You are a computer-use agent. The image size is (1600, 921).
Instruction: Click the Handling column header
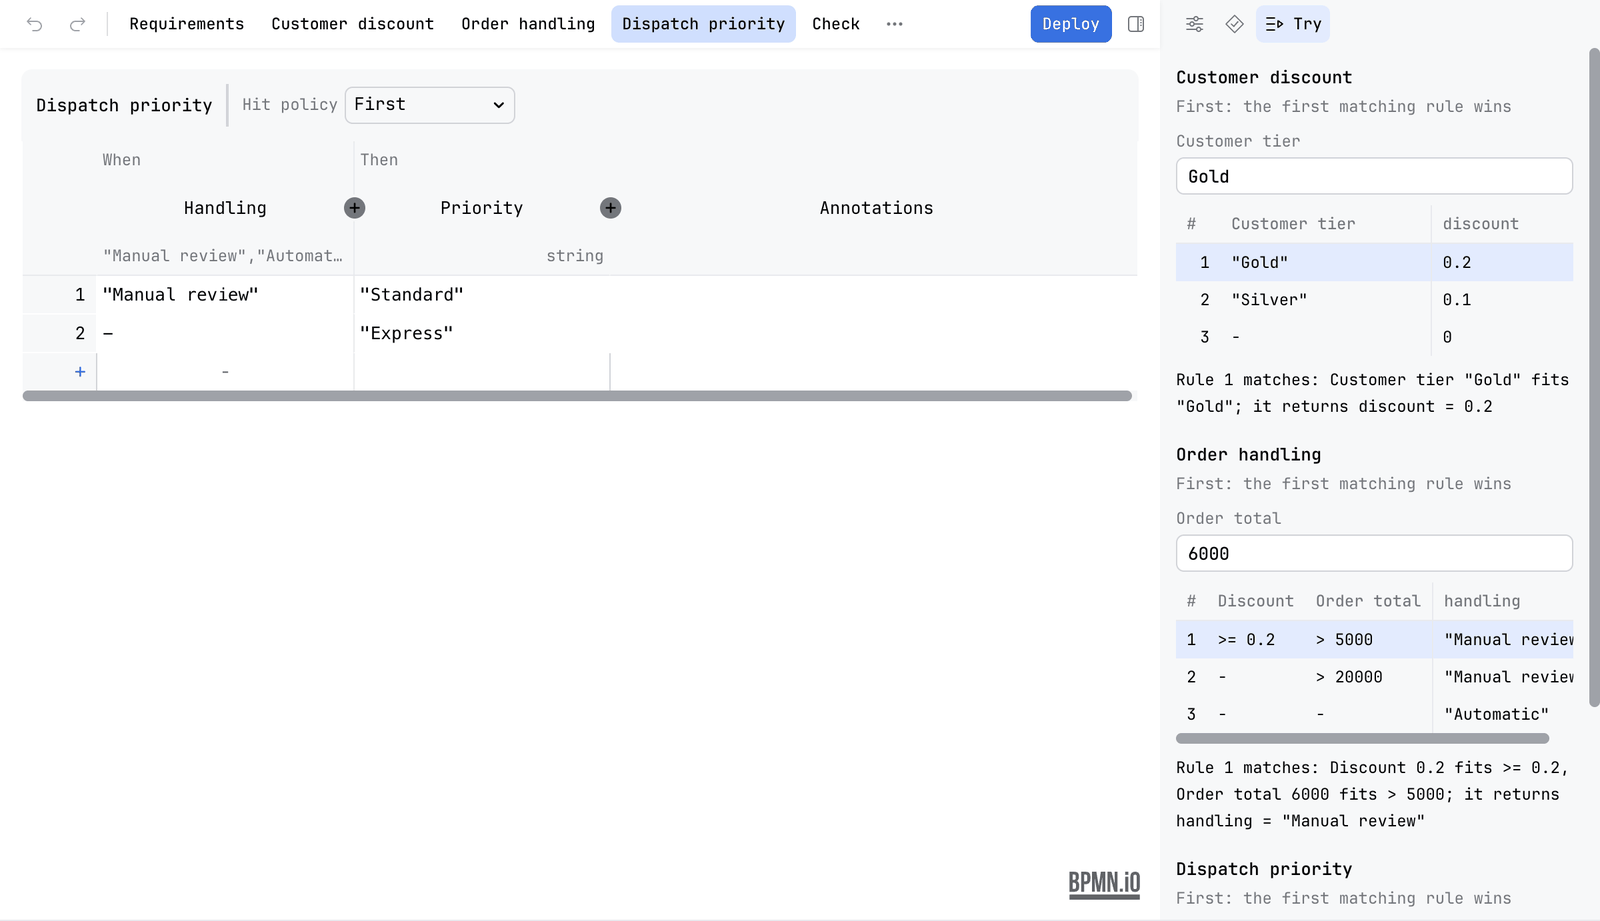coord(225,208)
